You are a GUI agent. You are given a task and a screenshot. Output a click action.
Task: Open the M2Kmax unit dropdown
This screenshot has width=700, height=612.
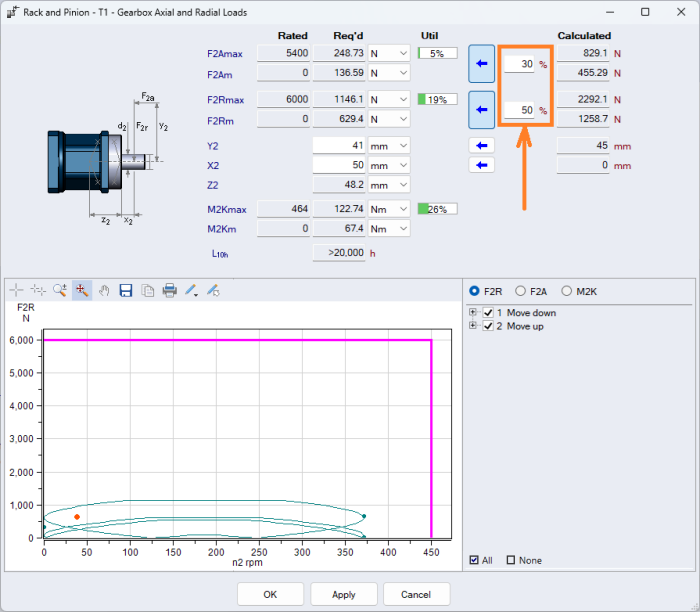click(x=390, y=209)
